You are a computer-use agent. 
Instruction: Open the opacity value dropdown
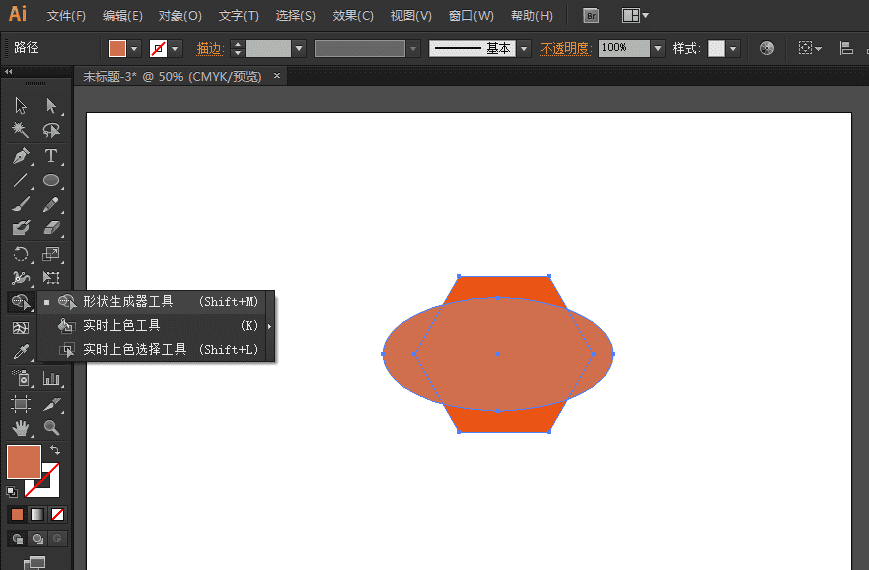point(658,49)
